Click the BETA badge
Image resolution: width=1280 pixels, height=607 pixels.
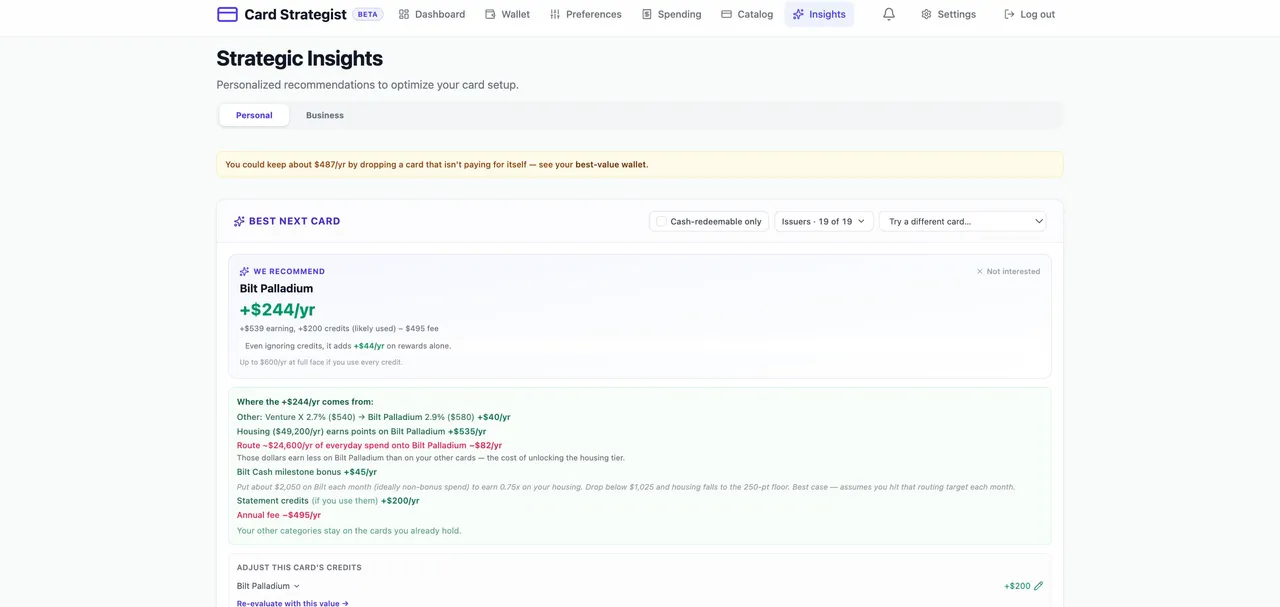pos(368,14)
